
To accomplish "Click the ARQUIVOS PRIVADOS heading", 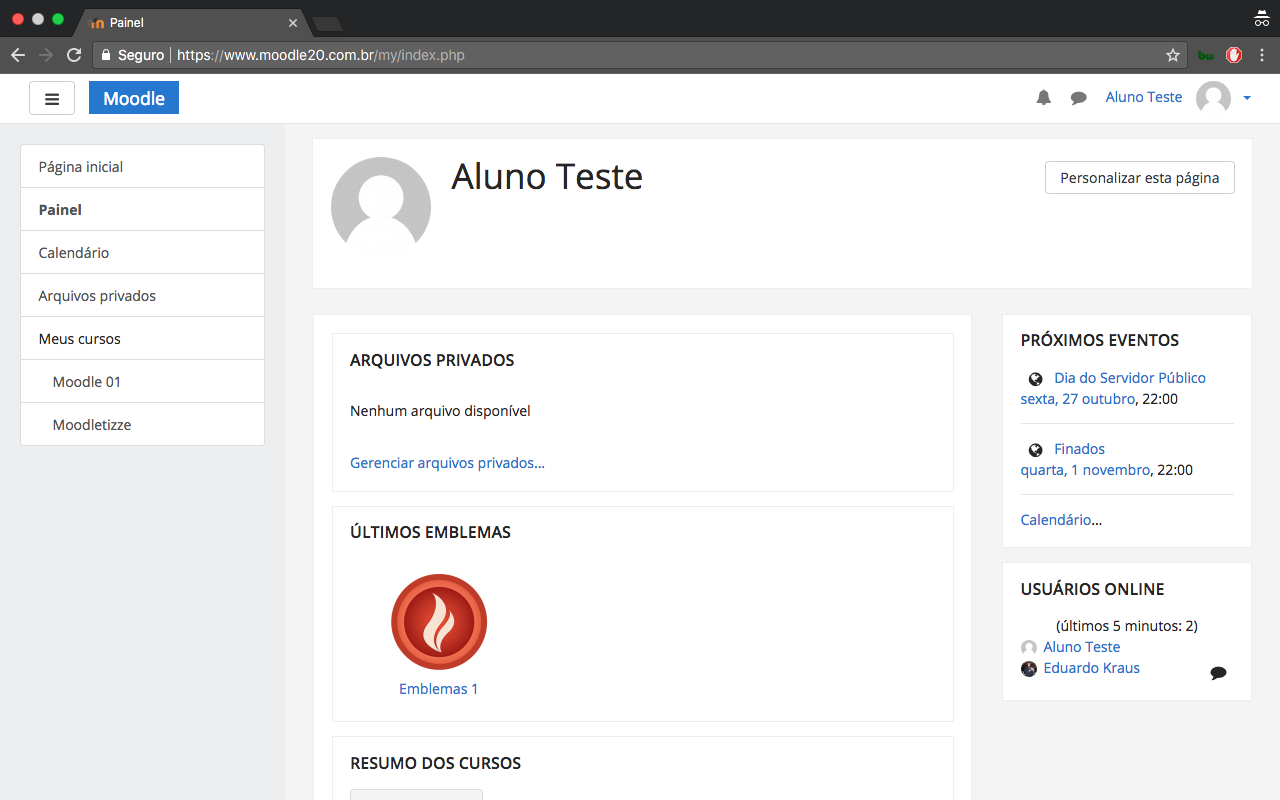I will 432,360.
